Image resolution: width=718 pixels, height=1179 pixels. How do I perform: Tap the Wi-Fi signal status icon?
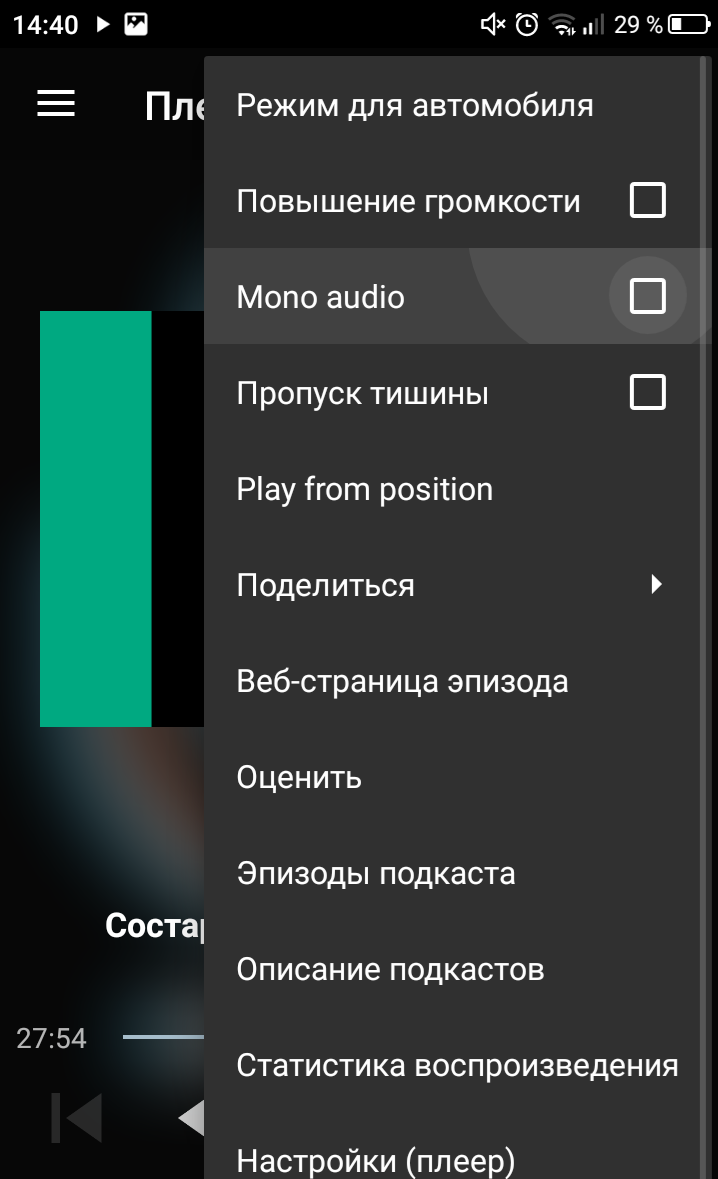tap(562, 25)
